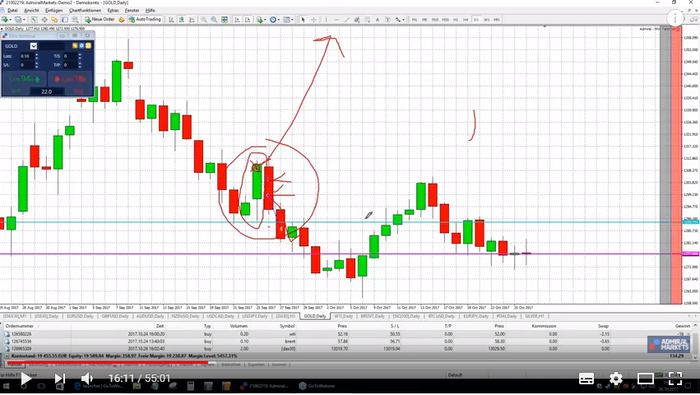
Task: Open the Neue Order dialog
Action: [100, 20]
